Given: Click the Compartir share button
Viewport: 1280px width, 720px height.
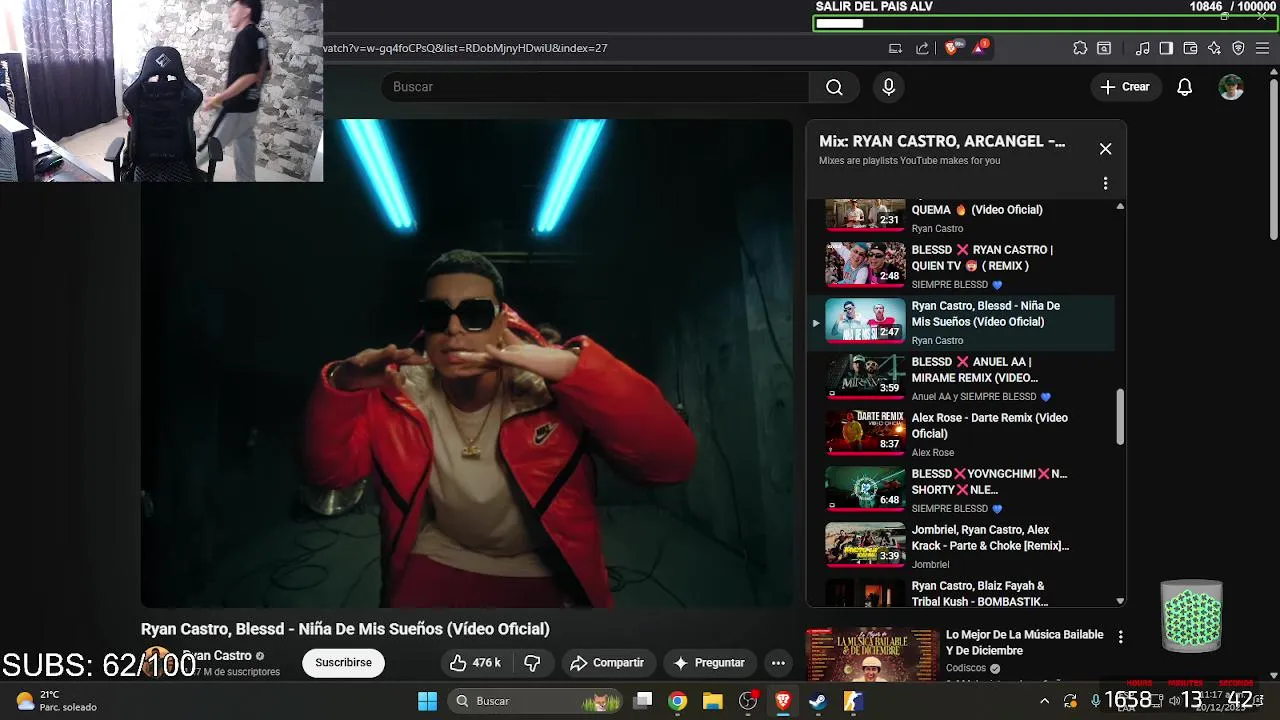Looking at the screenshot, I should [607, 663].
